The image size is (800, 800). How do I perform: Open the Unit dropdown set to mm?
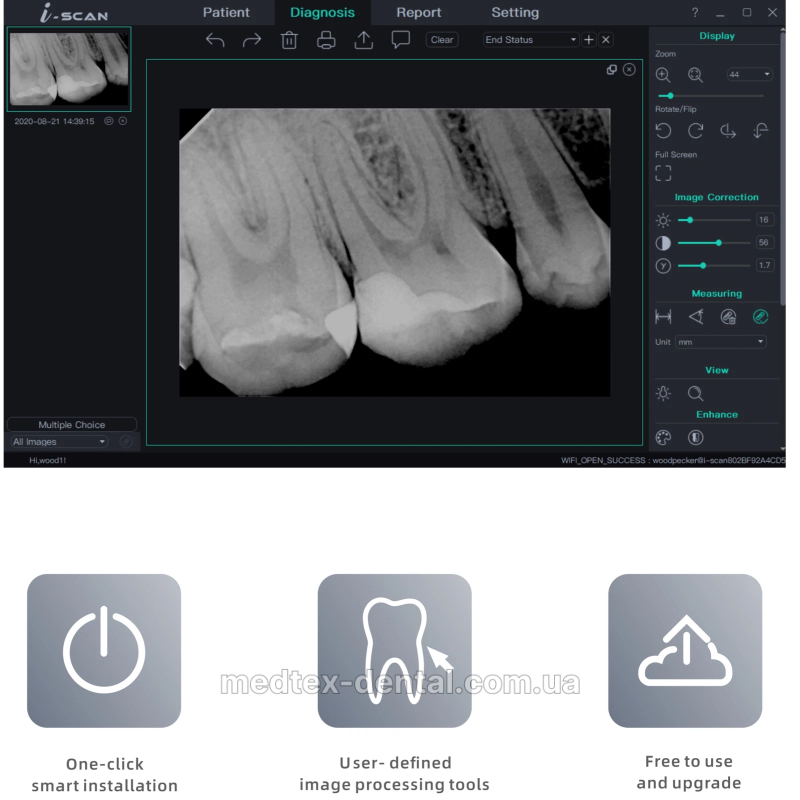[720, 342]
